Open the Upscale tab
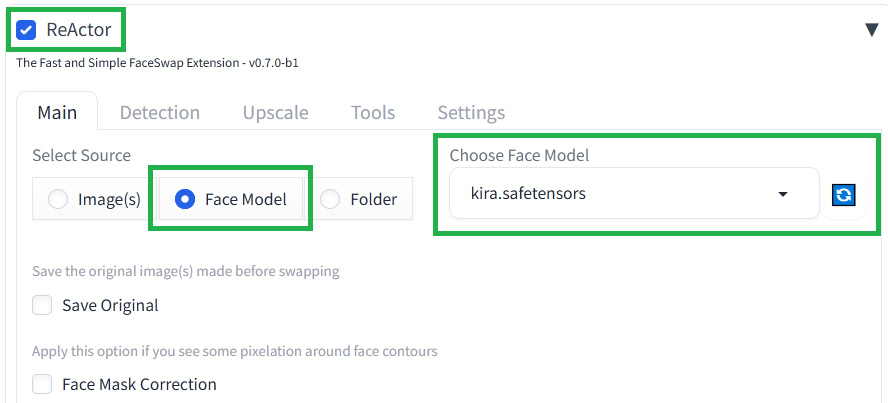 click(275, 112)
